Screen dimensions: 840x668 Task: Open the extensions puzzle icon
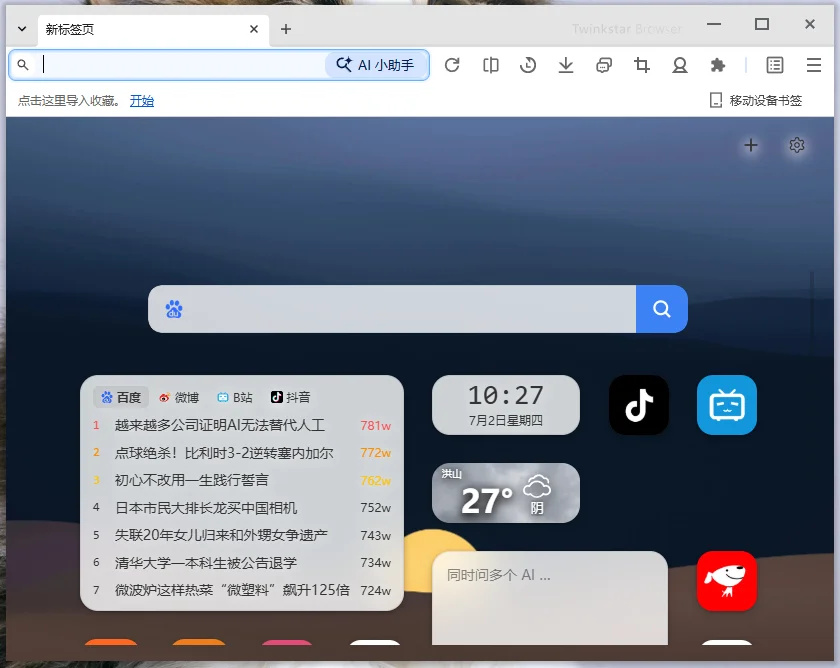point(717,65)
